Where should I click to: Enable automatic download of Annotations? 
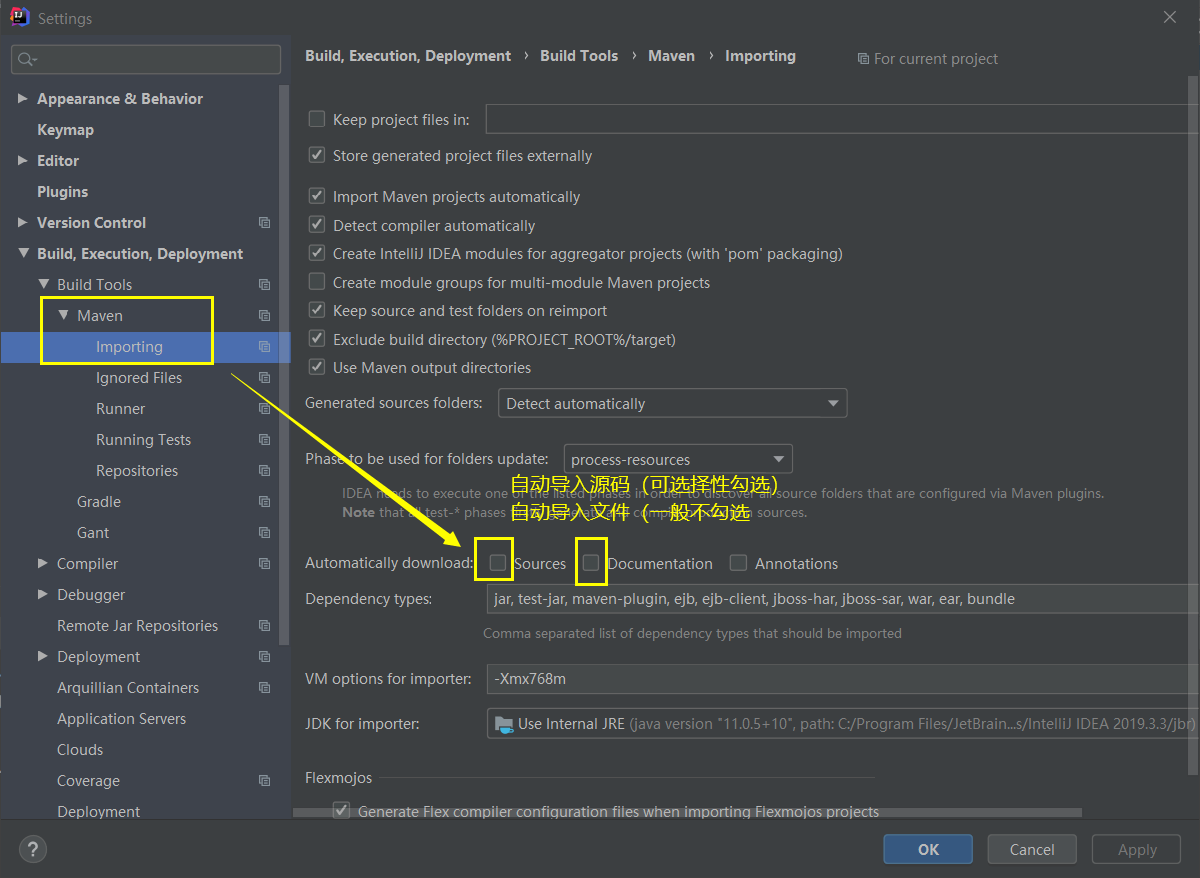pos(738,563)
